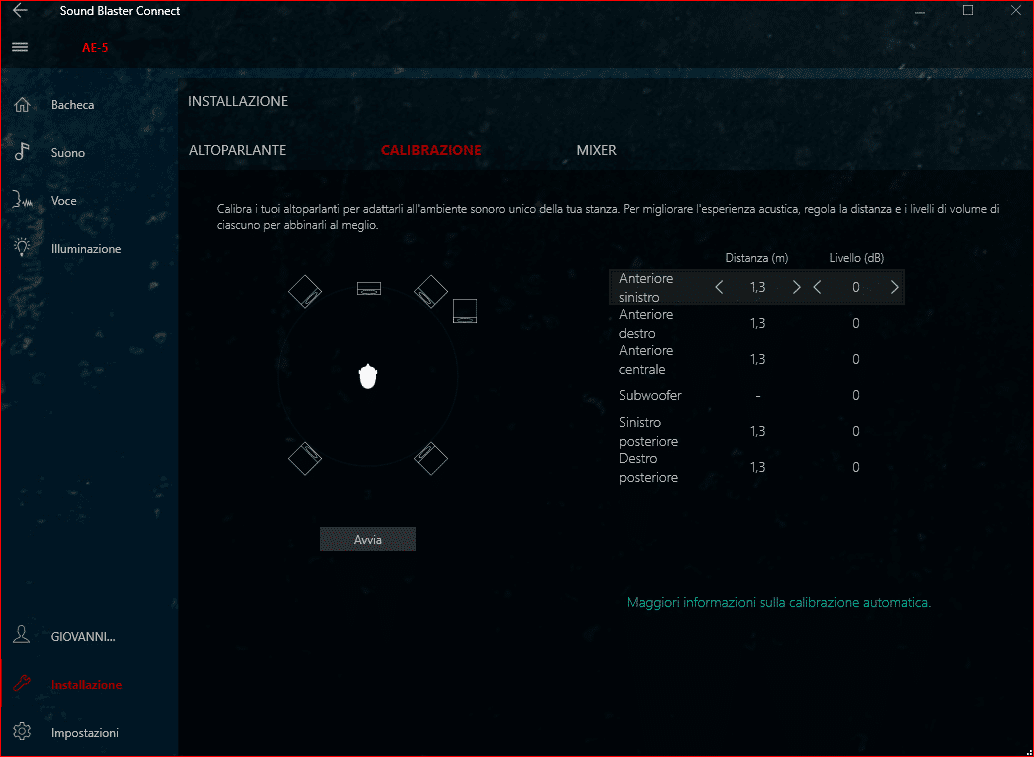
Task: Click the rear left speaker icon in diagram
Action: pos(305,458)
